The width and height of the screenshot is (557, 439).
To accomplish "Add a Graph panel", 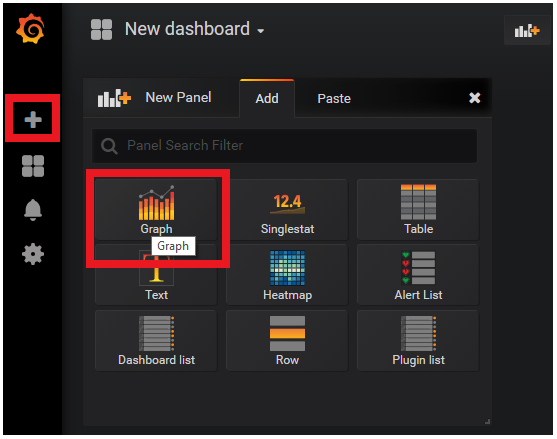I will point(156,210).
